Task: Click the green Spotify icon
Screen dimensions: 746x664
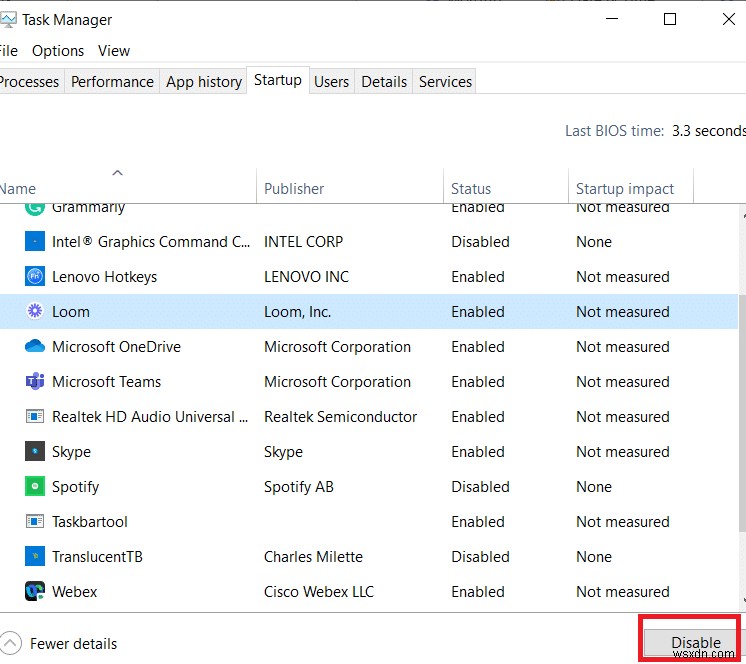Action: (35, 487)
